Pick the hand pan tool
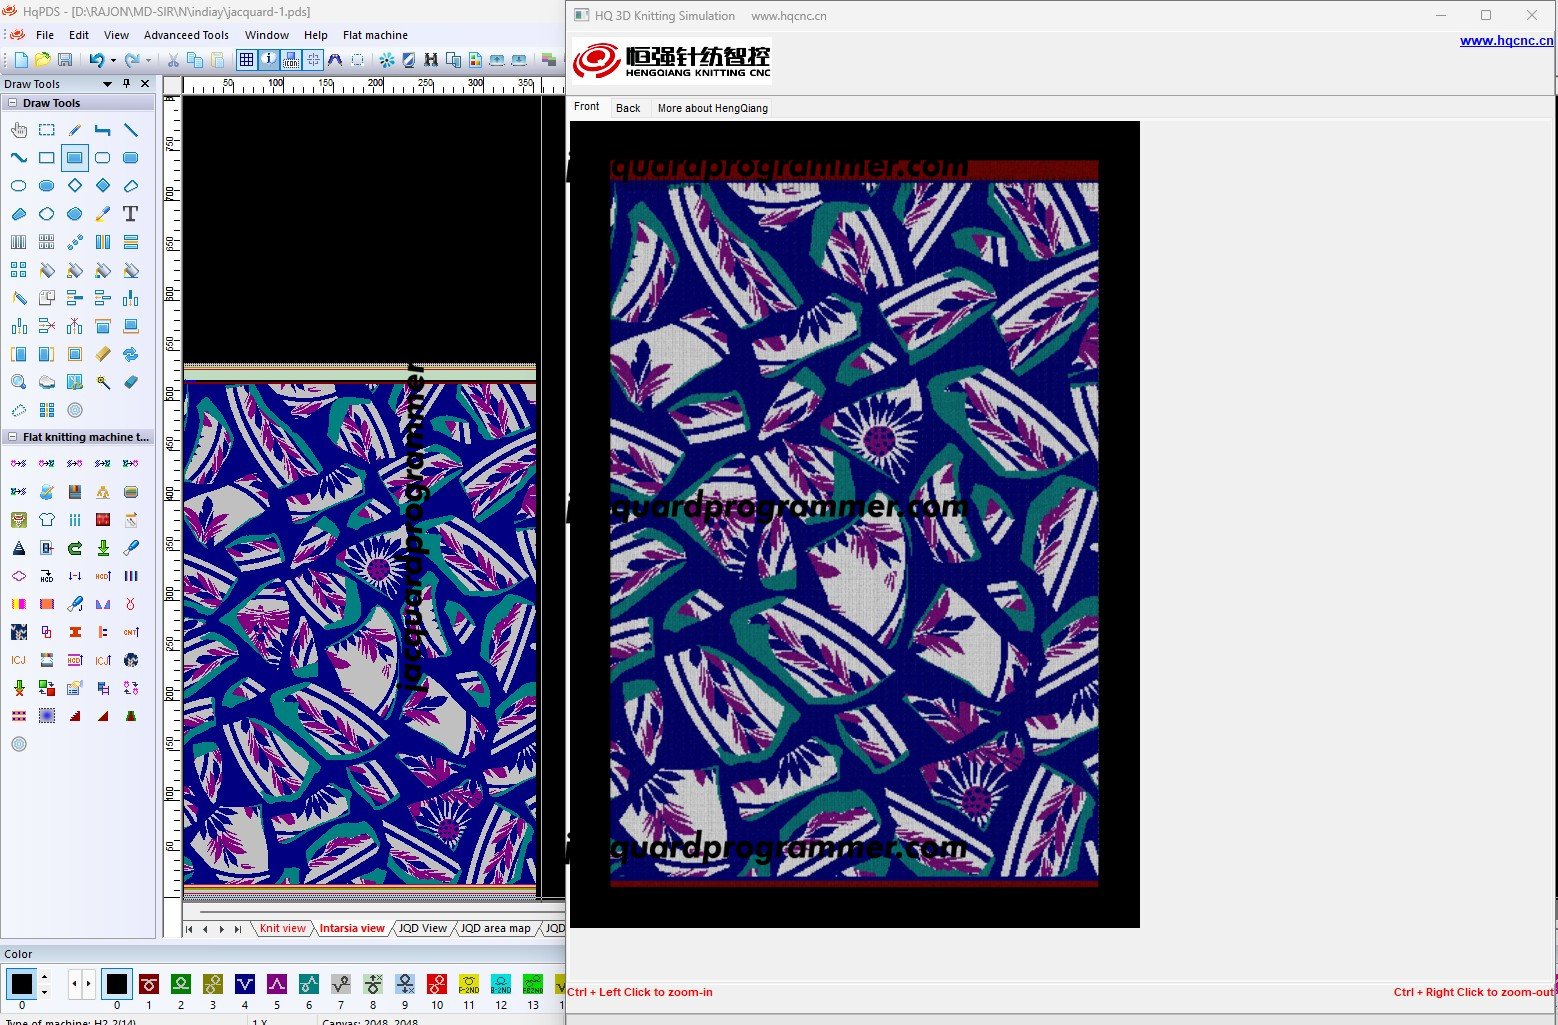This screenshot has width=1558, height=1025. (x=19, y=130)
